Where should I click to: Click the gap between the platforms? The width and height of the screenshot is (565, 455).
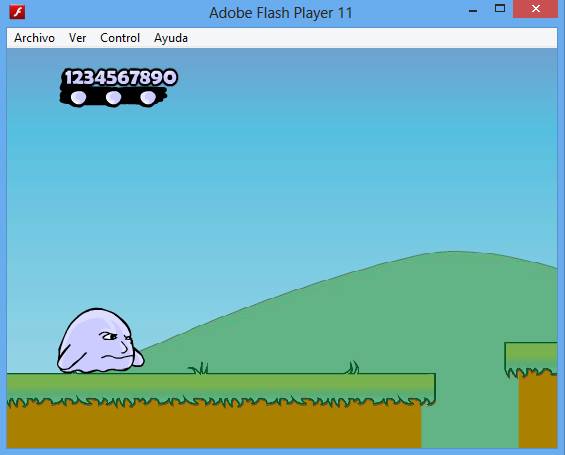(470, 414)
